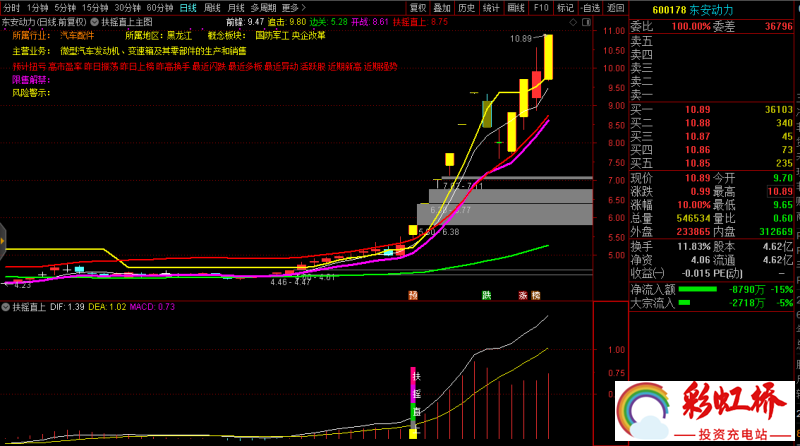The width and height of the screenshot is (800, 446).
Task: Click the 标记 mark button
Action: [565, 8]
